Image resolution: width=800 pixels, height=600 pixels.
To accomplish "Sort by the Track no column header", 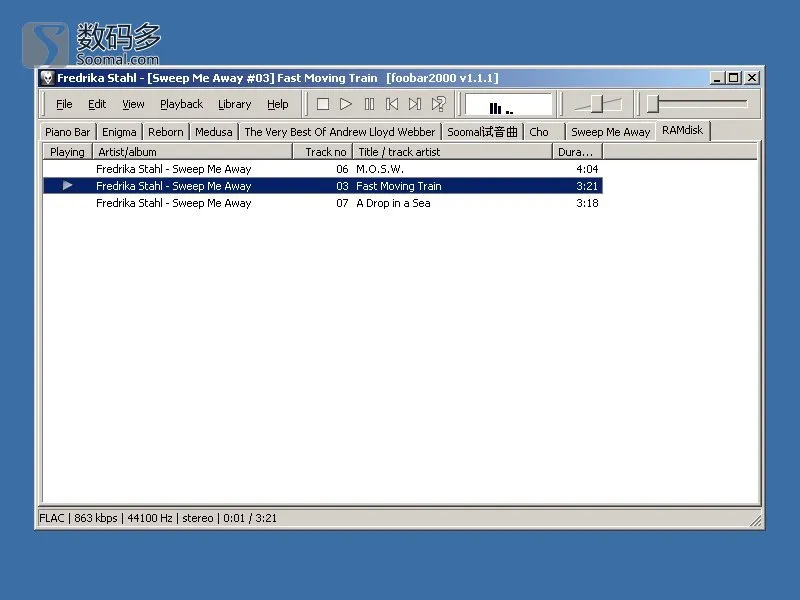I will (x=323, y=152).
